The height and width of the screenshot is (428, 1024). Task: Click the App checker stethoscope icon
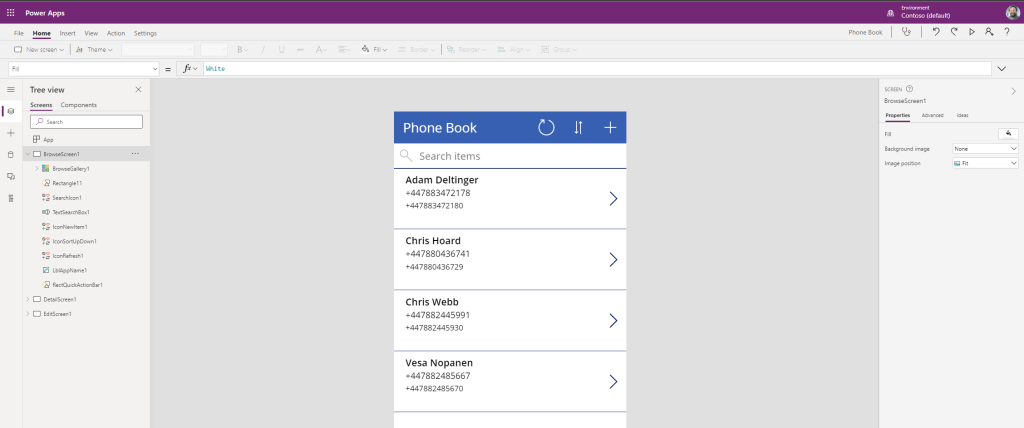pyautogui.click(x=906, y=32)
